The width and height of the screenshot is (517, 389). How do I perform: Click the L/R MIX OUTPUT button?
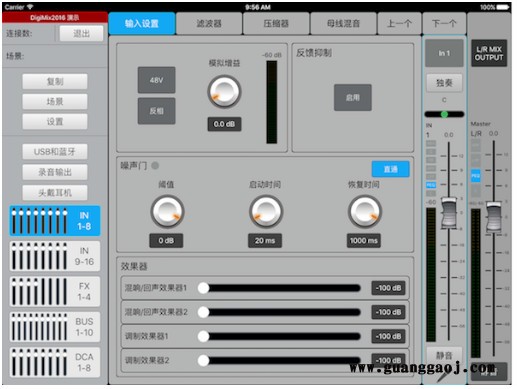pyautogui.click(x=489, y=53)
